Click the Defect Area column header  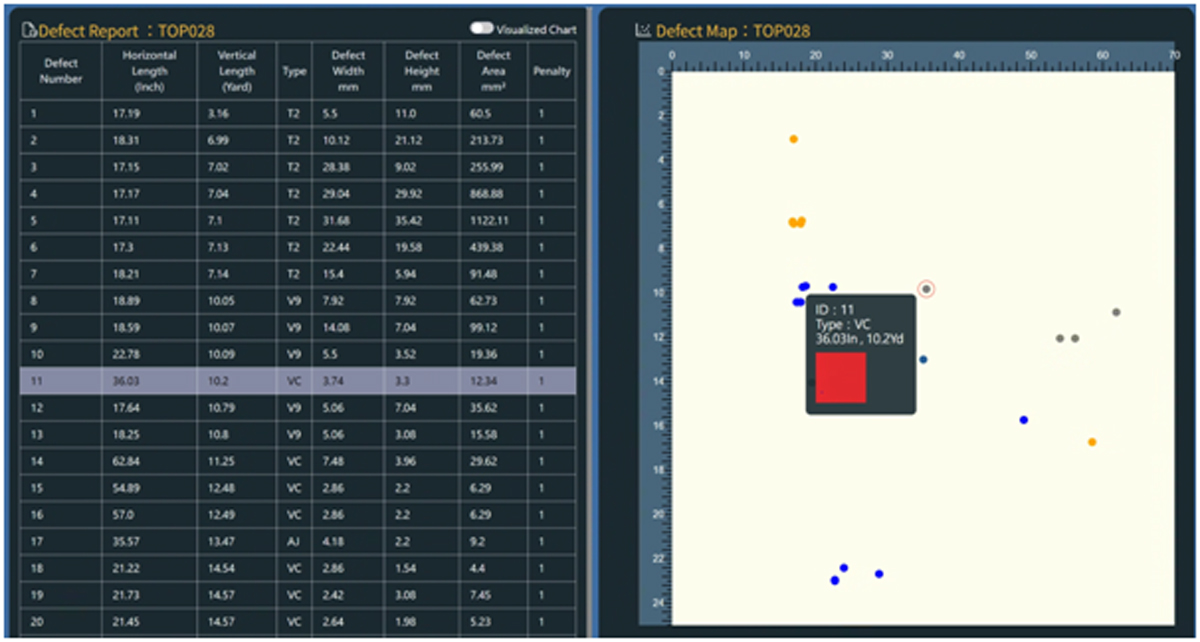pos(495,71)
